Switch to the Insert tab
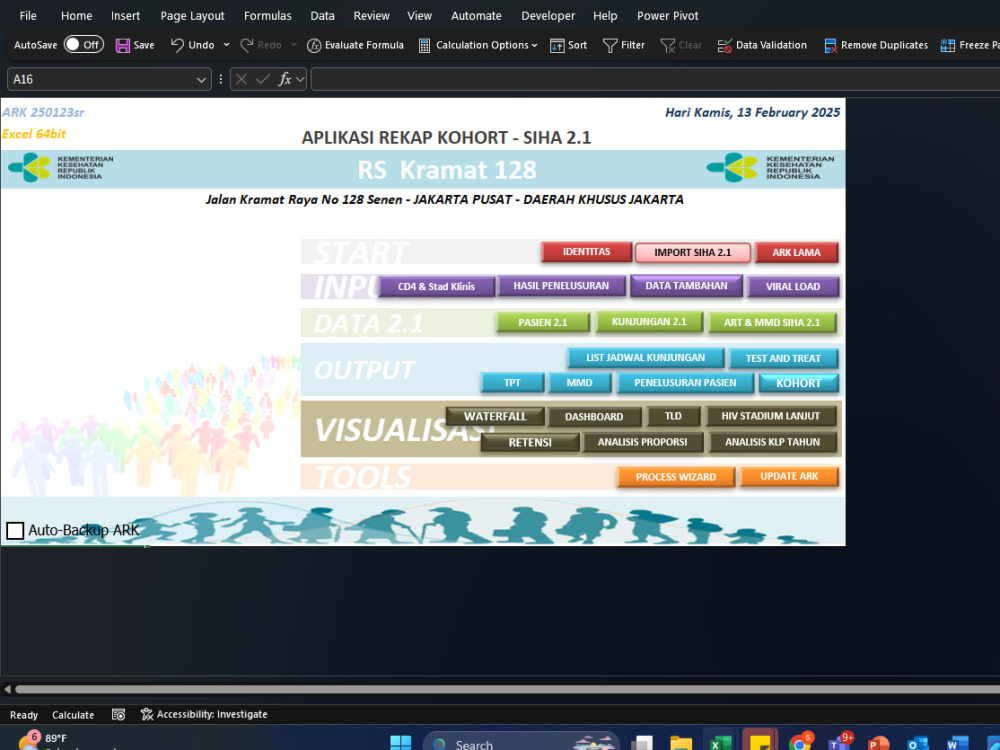The height and width of the screenshot is (750, 1000). (126, 15)
